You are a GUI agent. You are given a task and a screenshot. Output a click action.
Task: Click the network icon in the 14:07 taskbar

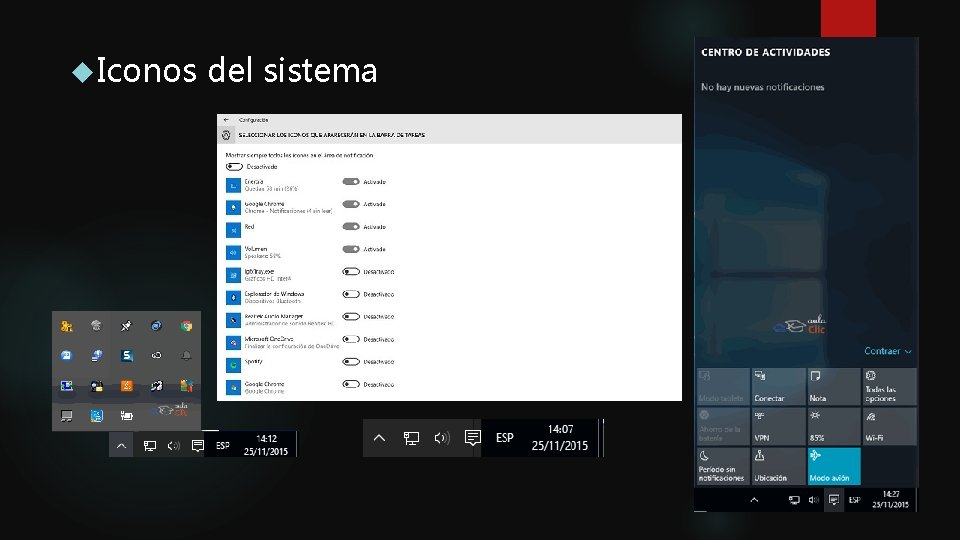[x=411, y=438]
